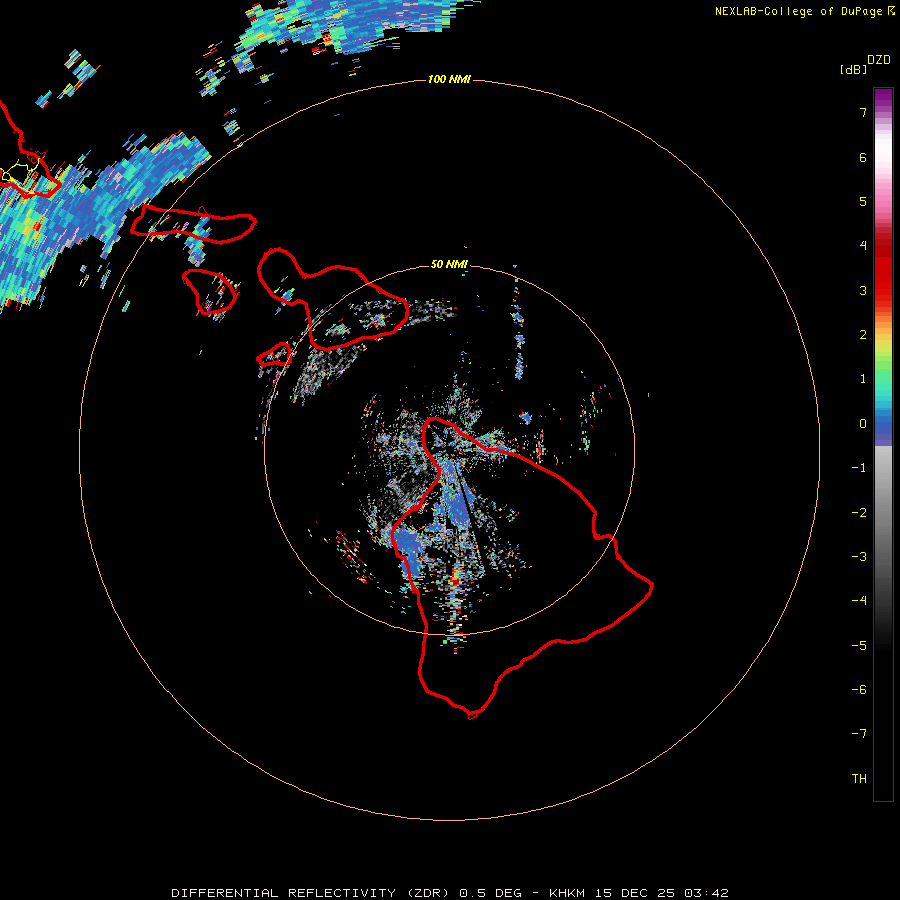The width and height of the screenshot is (900, 900).
Task: Click the 15 DEC 25 03:42 timestamp
Action: coord(661,893)
